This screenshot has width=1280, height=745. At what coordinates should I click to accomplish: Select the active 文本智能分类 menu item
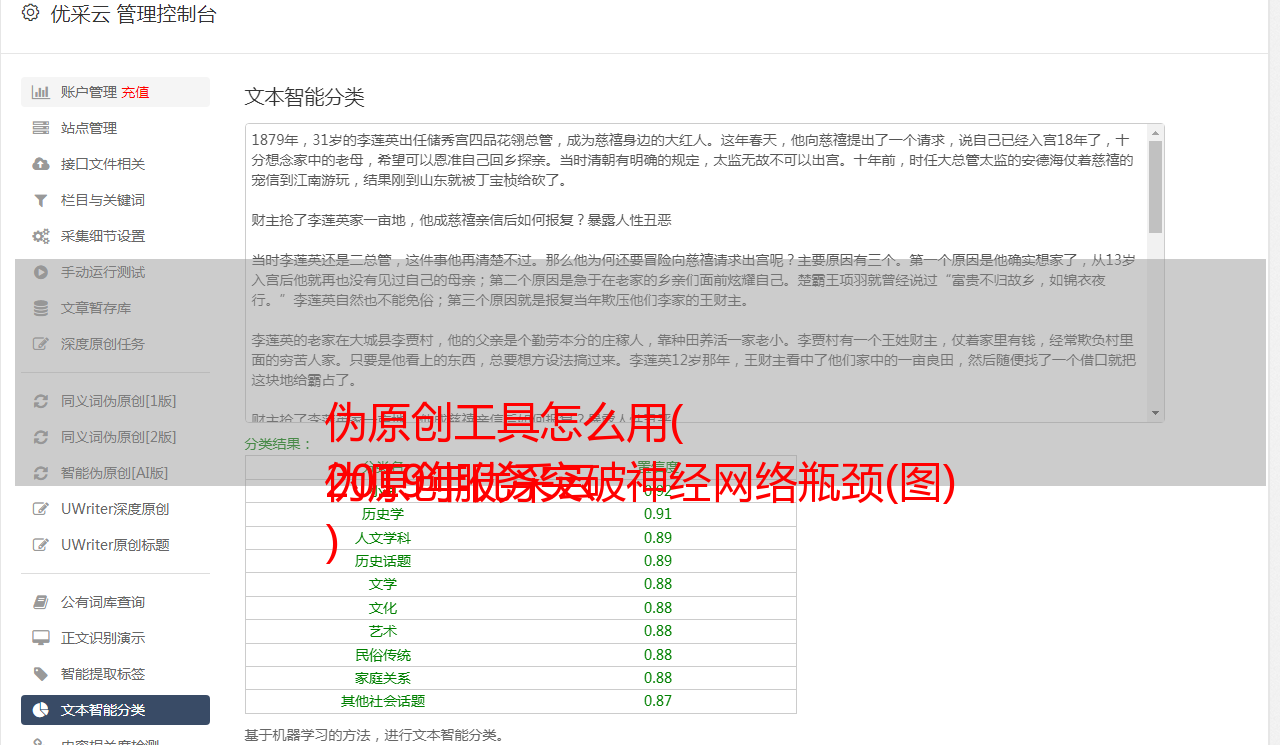point(115,710)
